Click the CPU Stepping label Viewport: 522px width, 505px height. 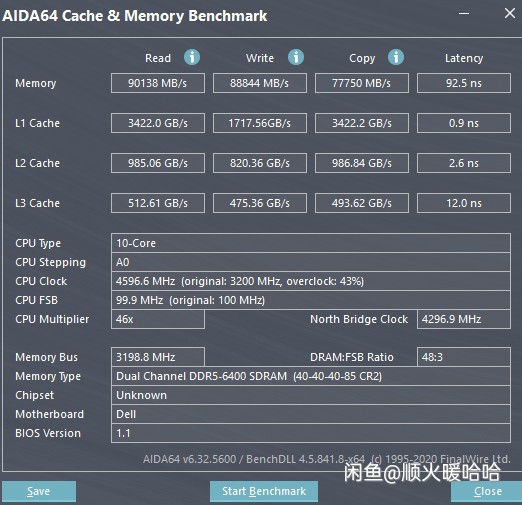tap(50, 262)
